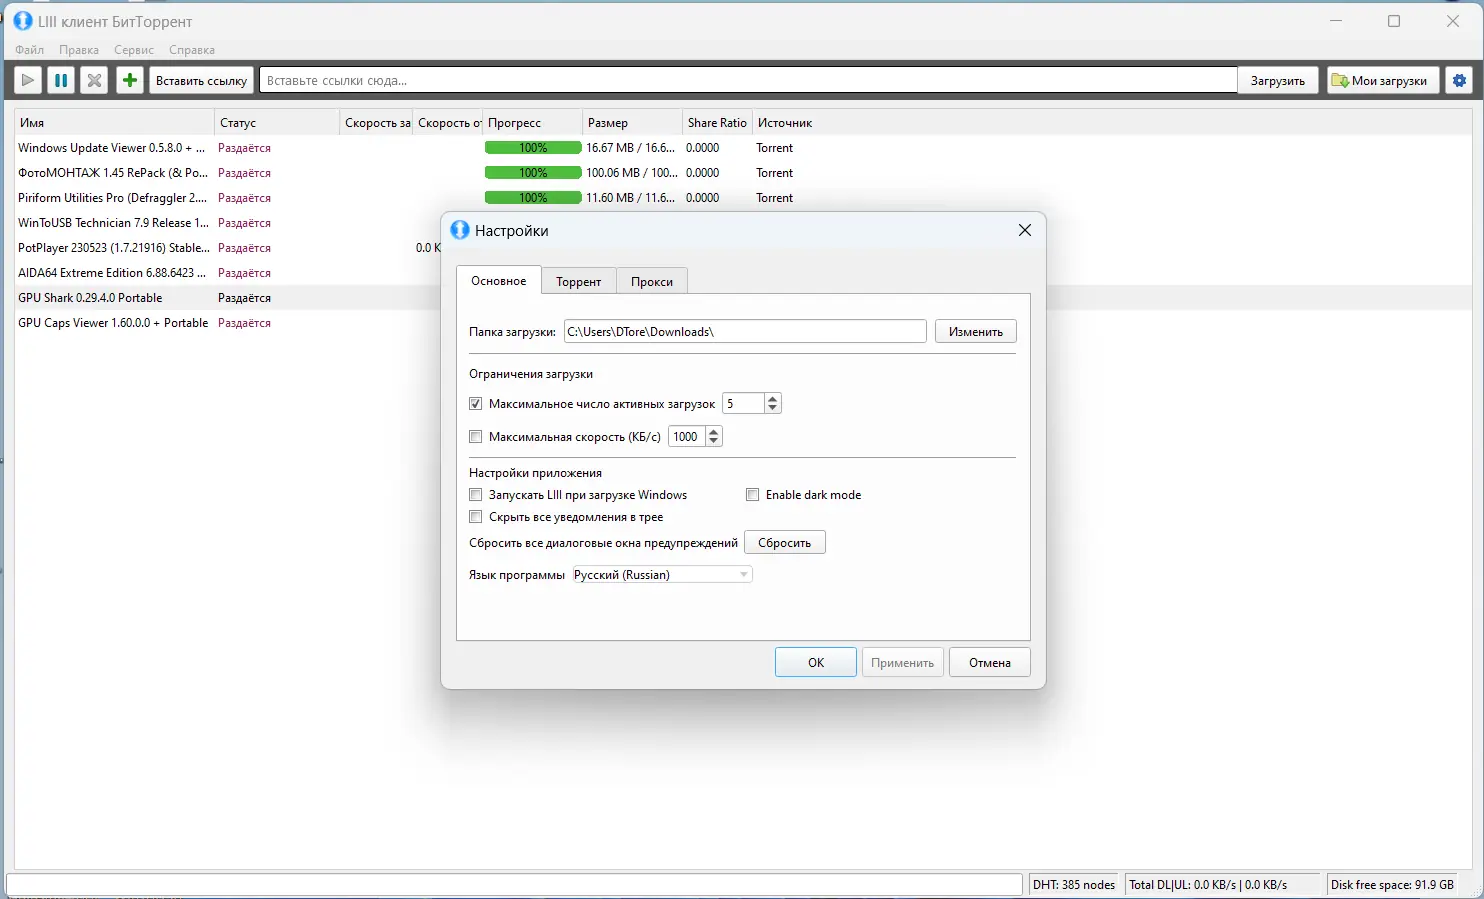Viewport: 1484px width, 899px height.
Task: Click the Remove (X) toolbar icon
Action: click(x=94, y=80)
